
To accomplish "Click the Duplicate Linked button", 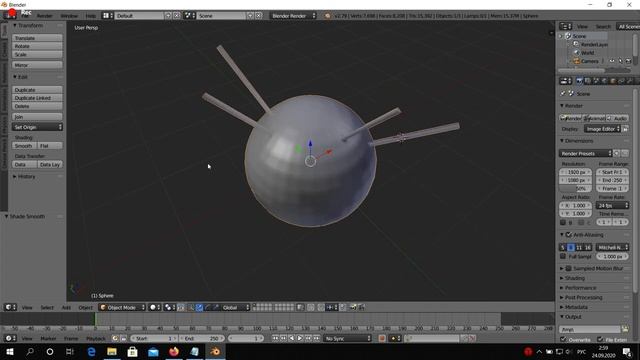I will click(37, 98).
